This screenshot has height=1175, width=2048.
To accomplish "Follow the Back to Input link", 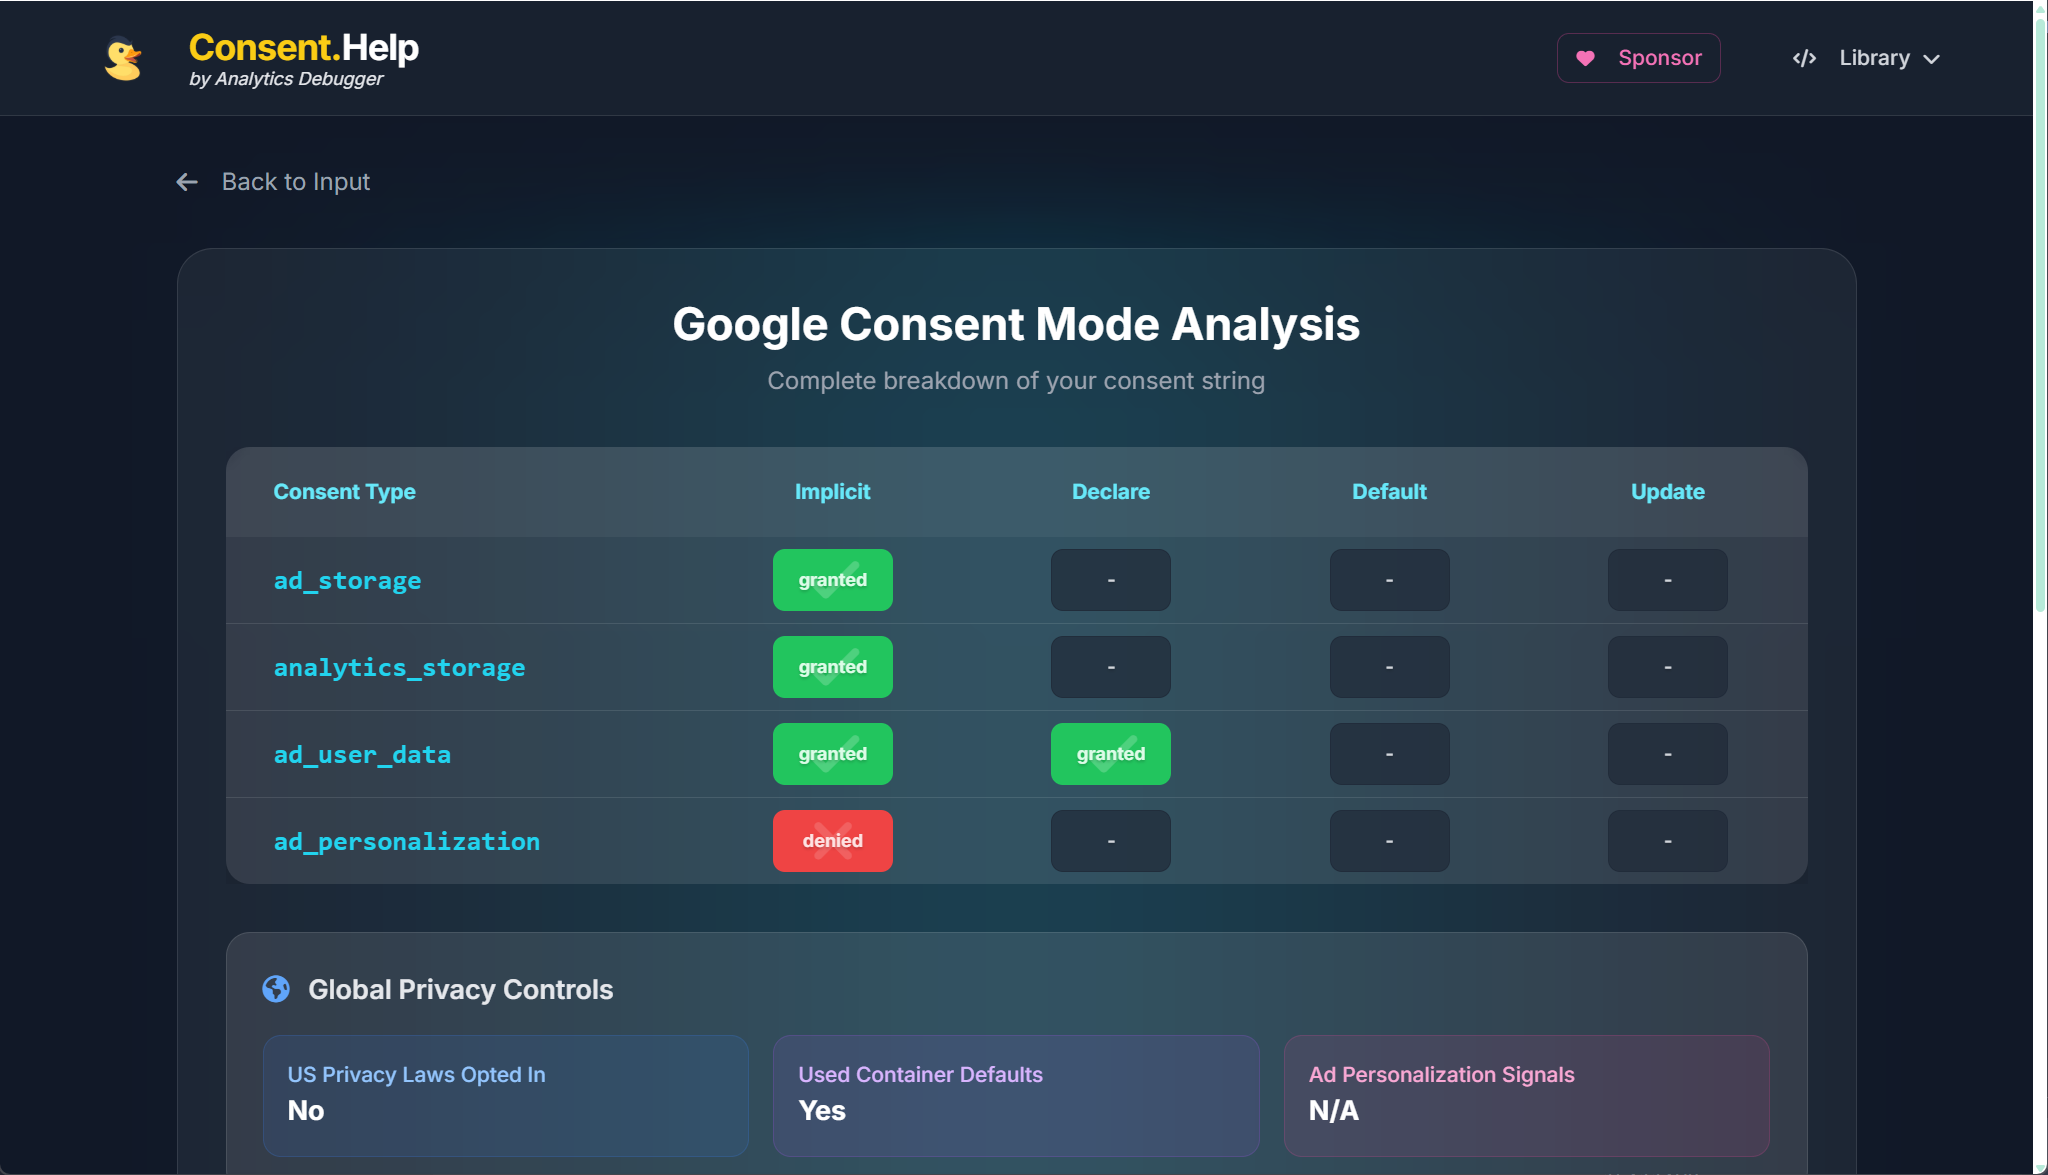I will click(295, 182).
